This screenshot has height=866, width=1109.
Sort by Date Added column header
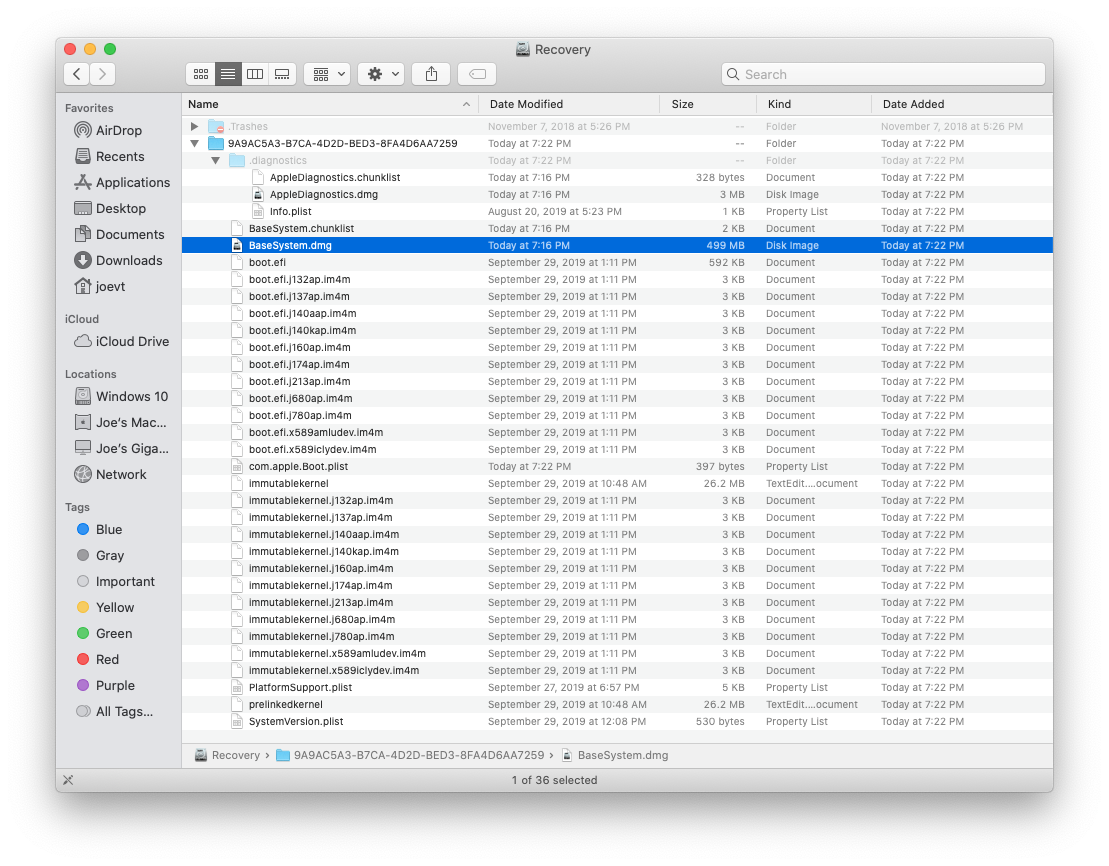pos(962,104)
